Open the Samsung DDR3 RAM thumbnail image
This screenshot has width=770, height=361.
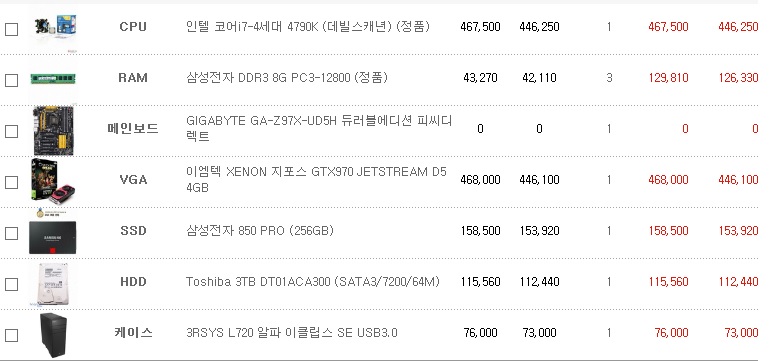[x=53, y=79]
